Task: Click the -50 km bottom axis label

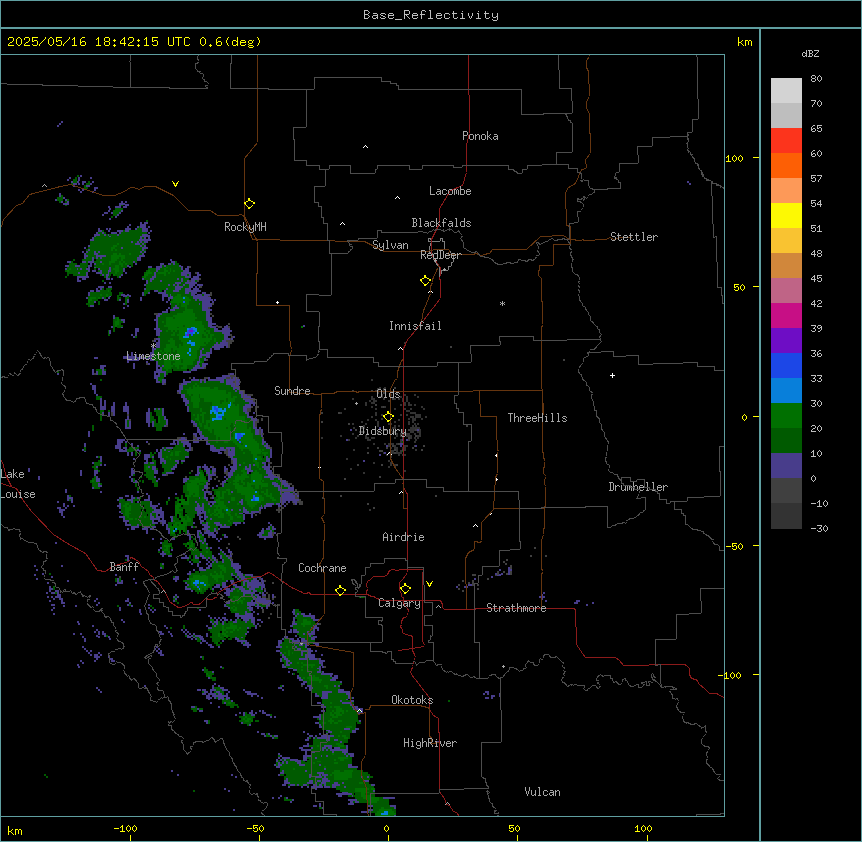Action: pos(255,828)
